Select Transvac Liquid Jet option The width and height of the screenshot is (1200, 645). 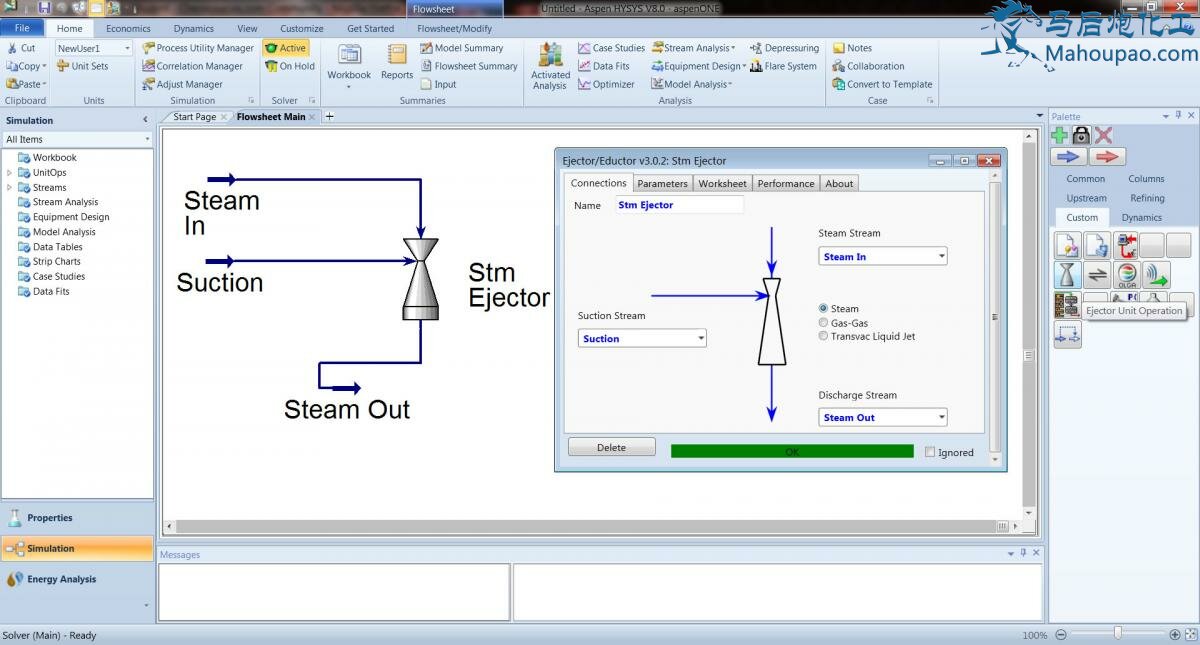point(823,337)
